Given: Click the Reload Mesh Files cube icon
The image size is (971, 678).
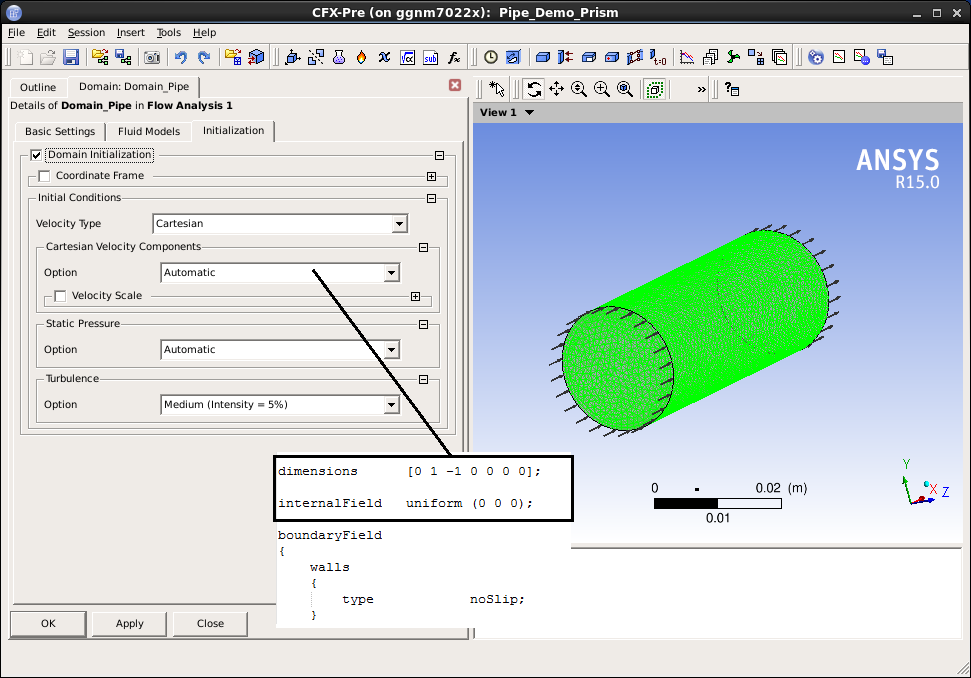Looking at the screenshot, I should 256,58.
